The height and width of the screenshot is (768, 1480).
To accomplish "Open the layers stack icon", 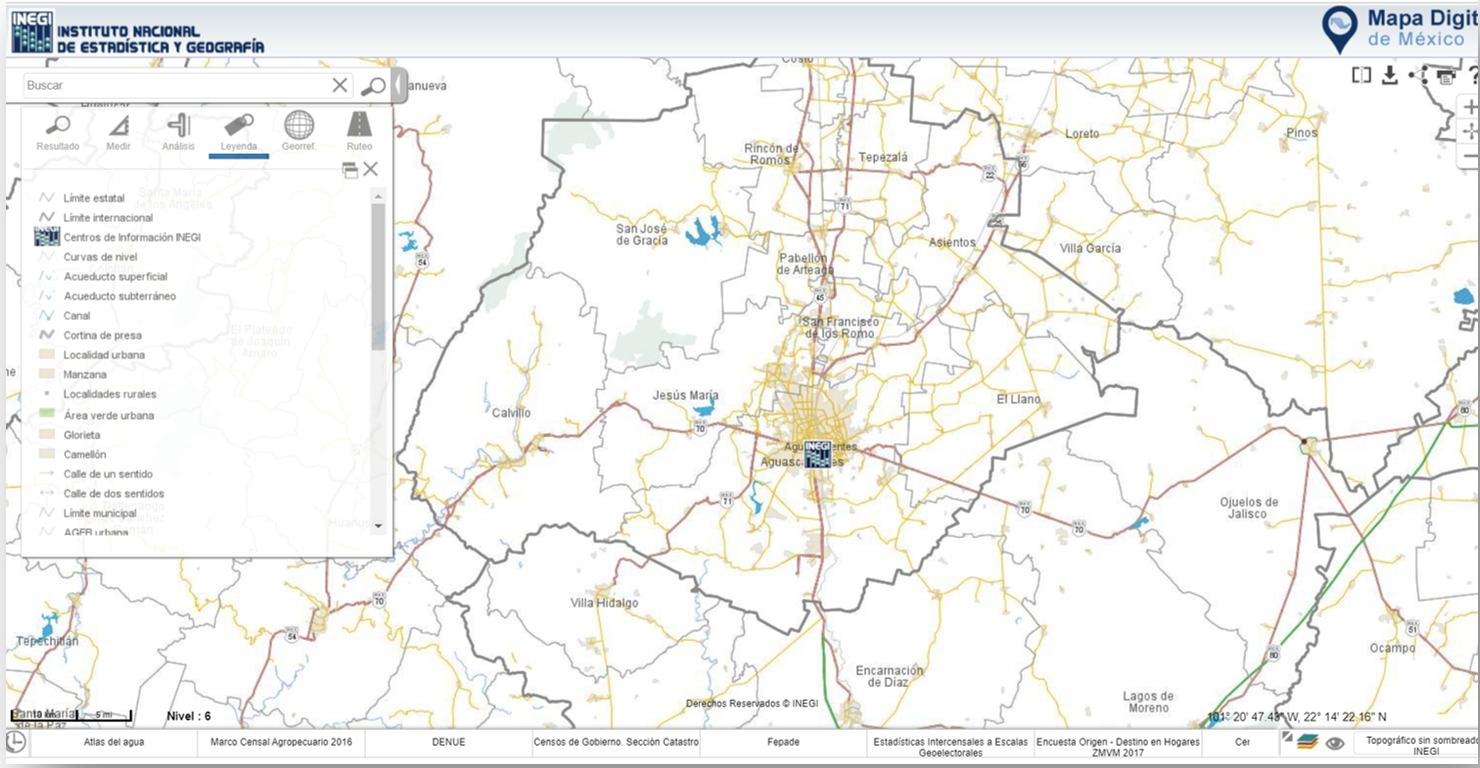I will [1306, 742].
